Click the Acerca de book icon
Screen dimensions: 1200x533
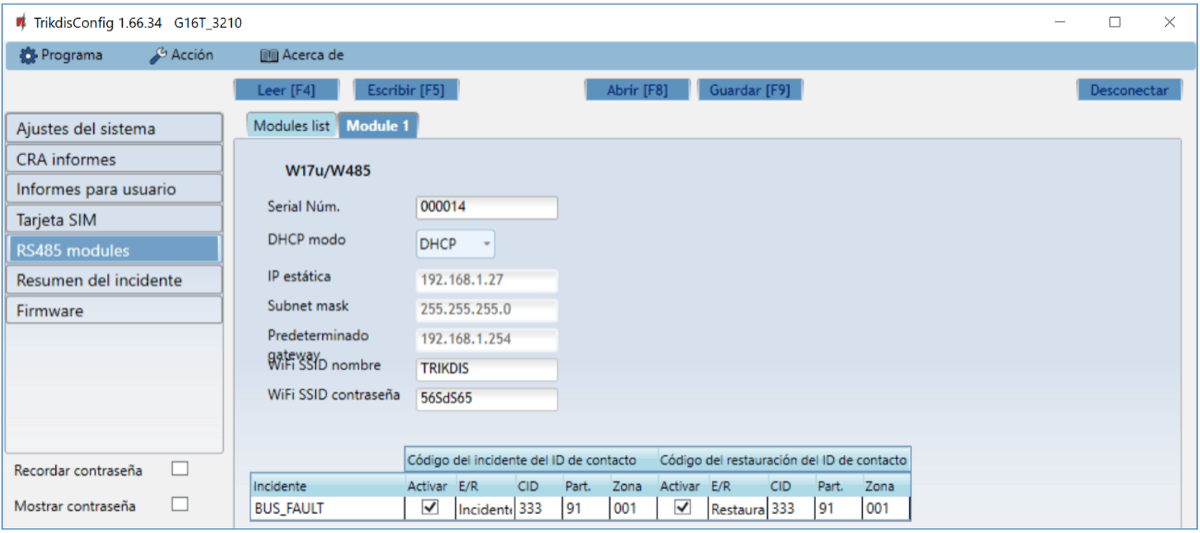[268, 56]
